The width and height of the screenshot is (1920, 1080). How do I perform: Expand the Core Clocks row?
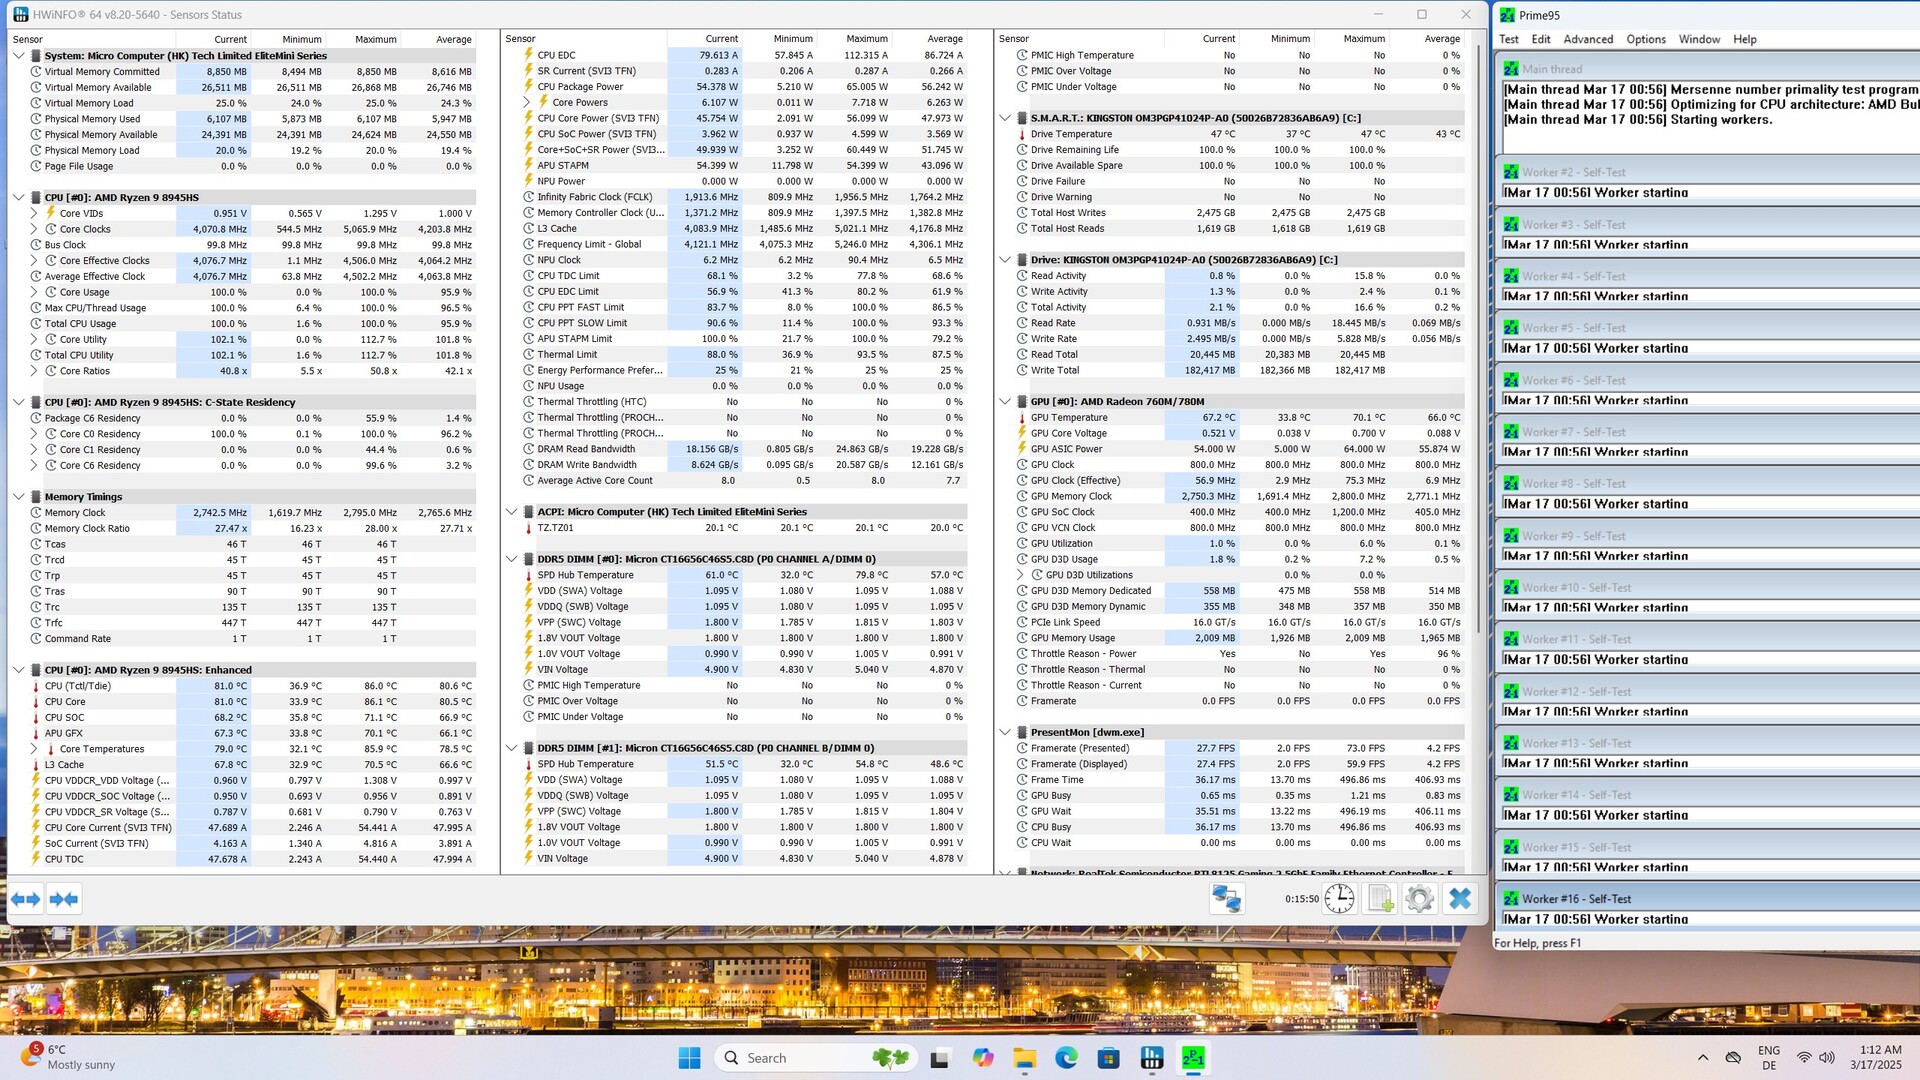point(33,229)
